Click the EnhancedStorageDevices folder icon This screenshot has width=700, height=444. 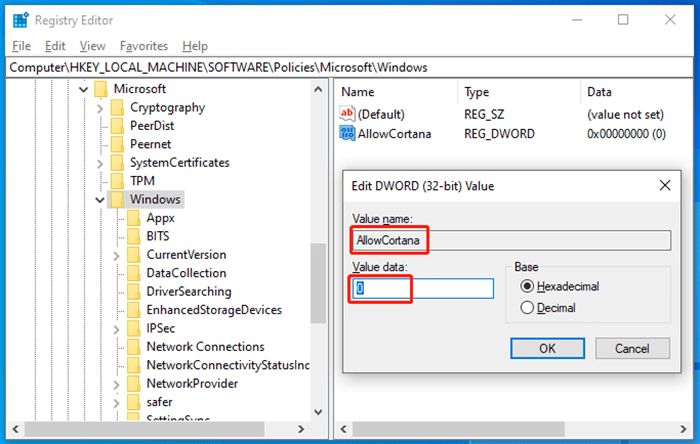[134, 310]
